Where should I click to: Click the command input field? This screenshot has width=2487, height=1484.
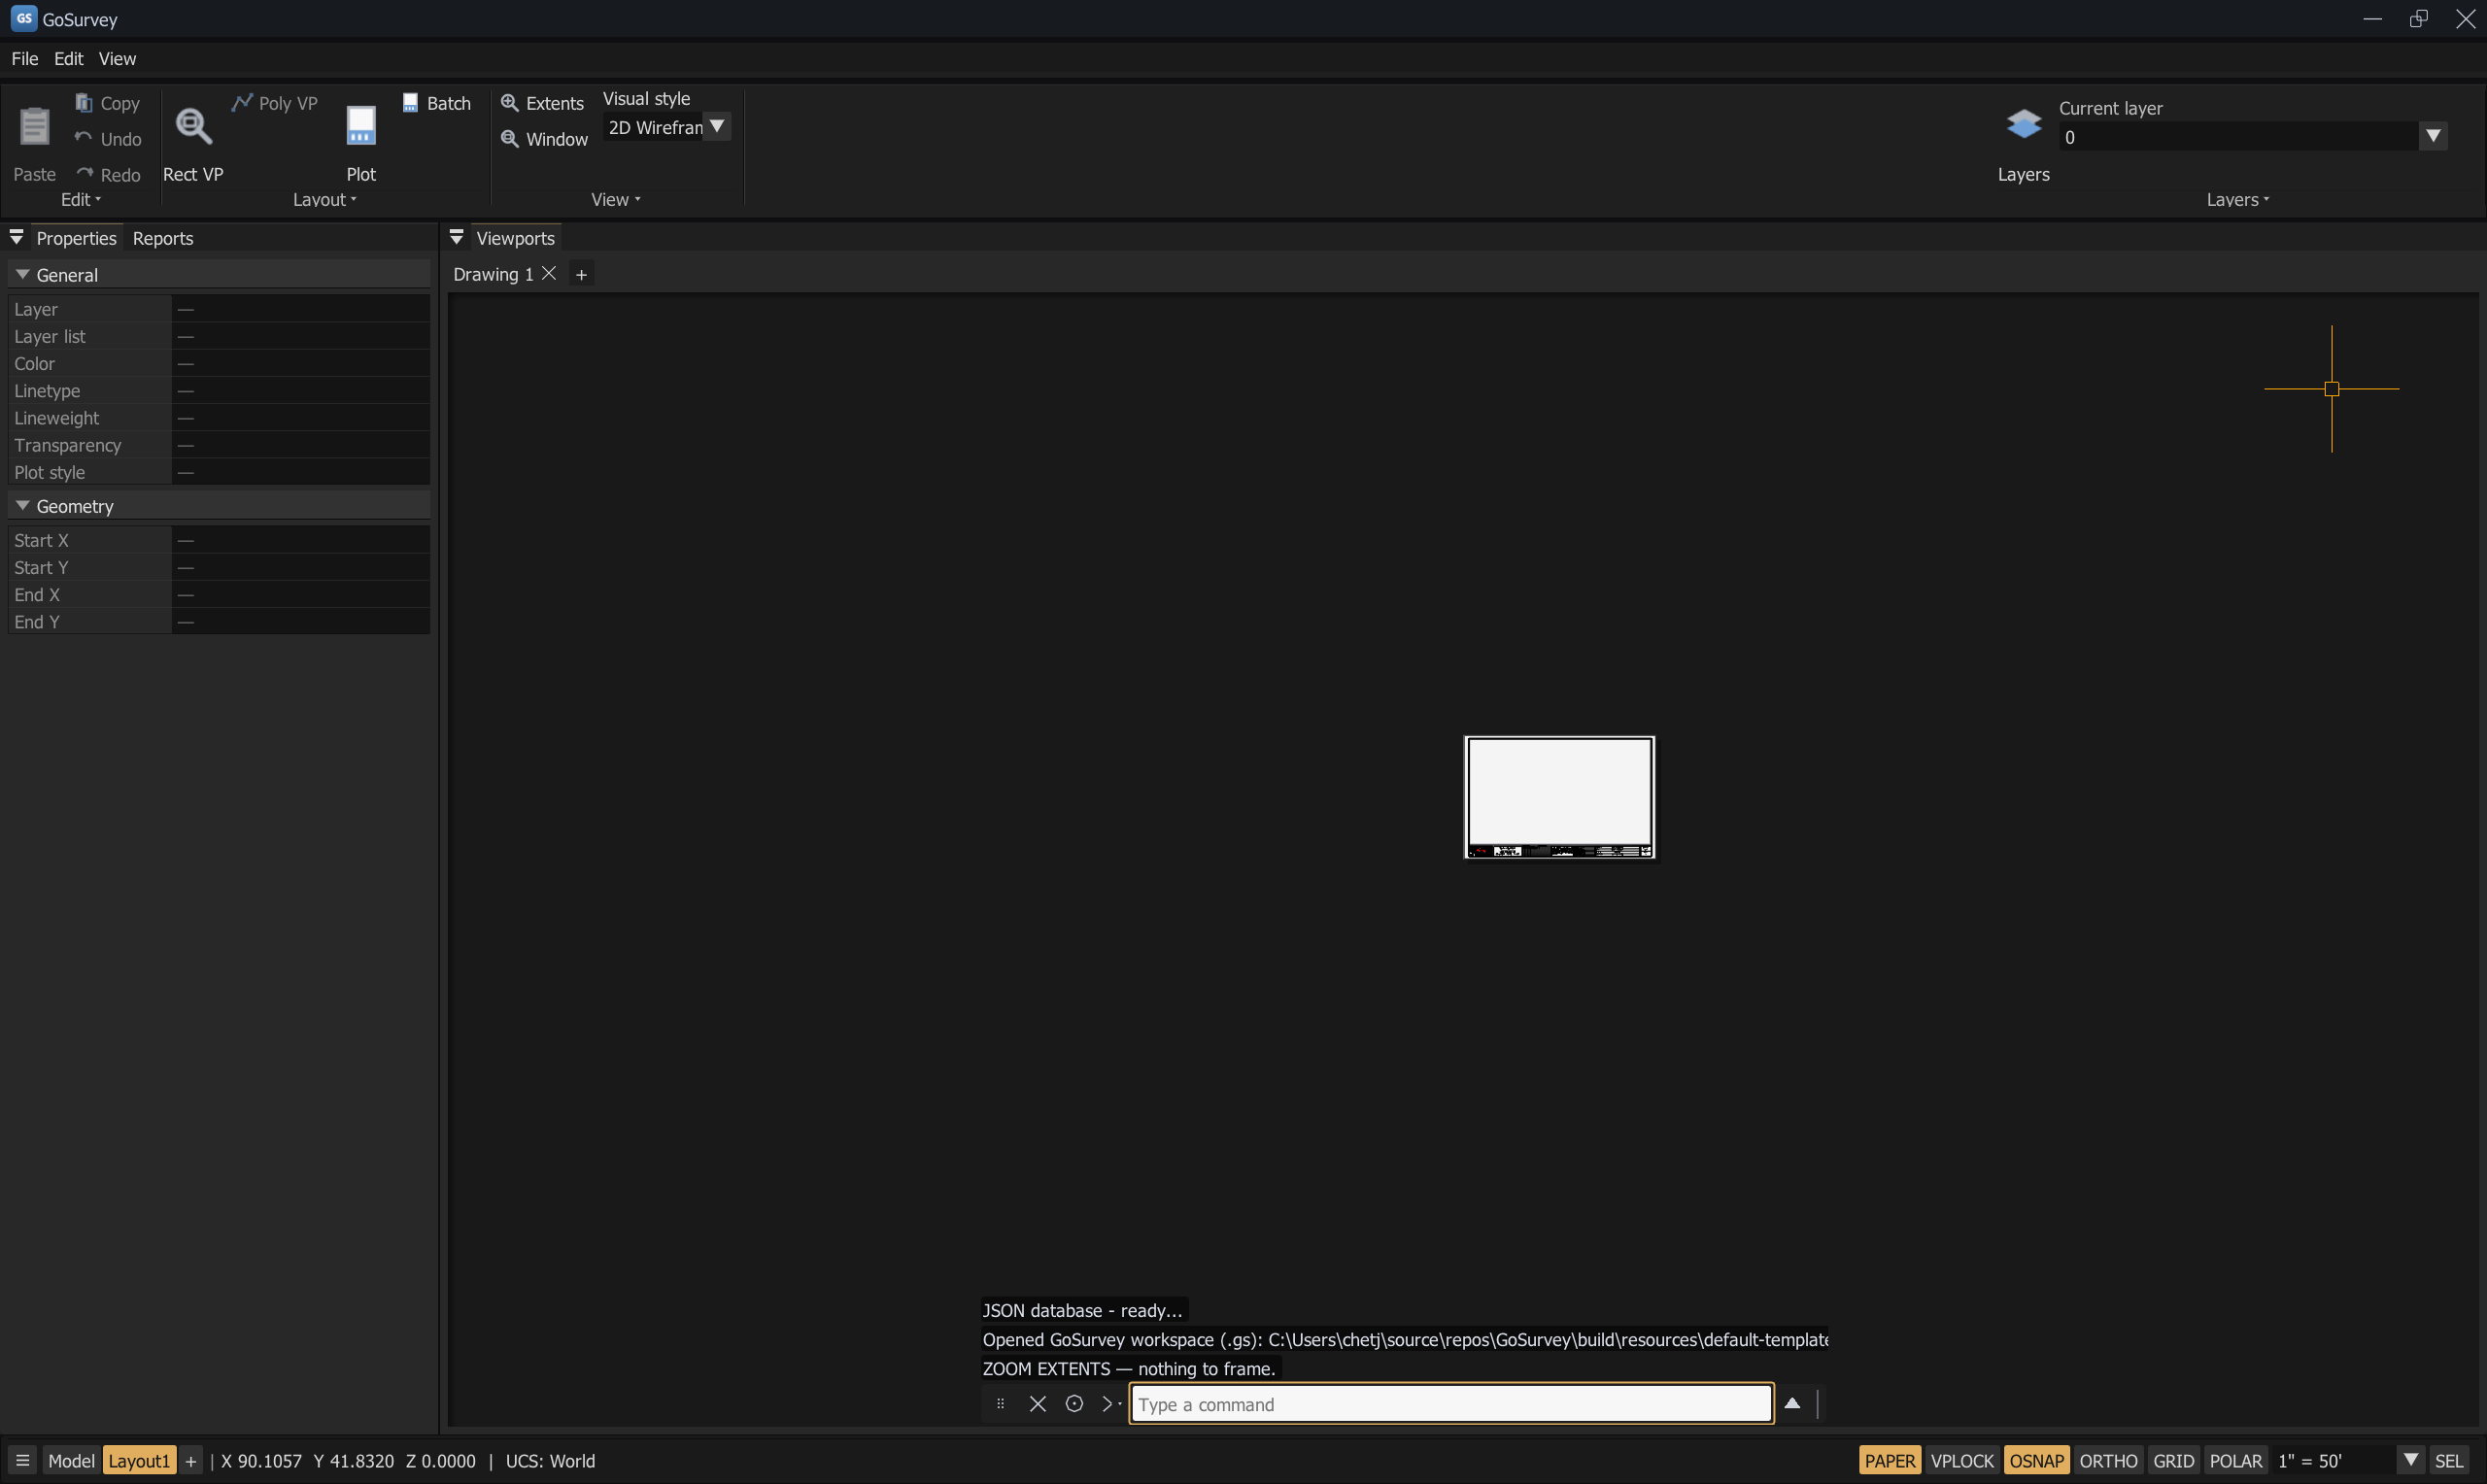tap(1451, 1403)
